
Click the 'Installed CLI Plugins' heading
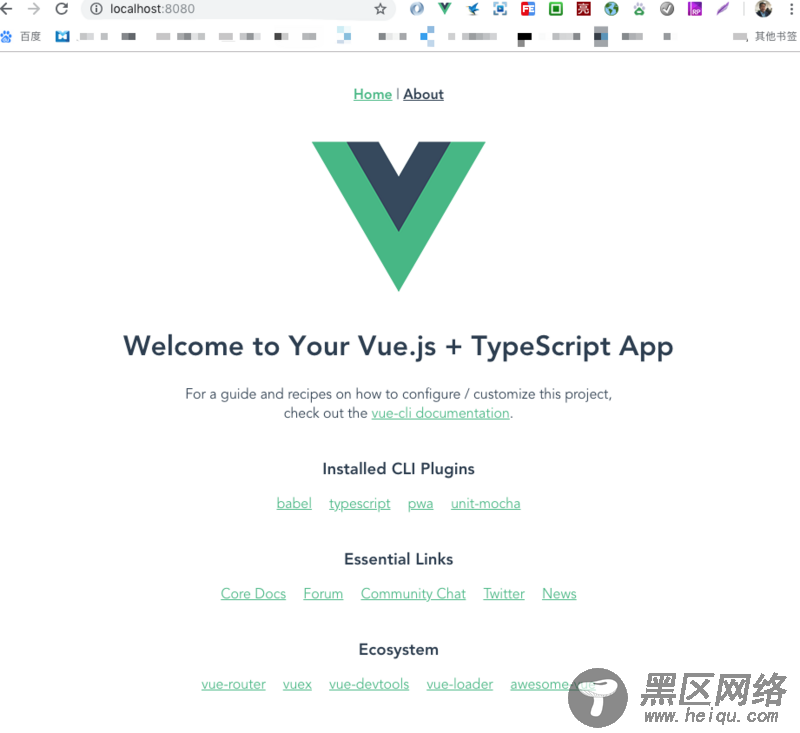tap(398, 469)
